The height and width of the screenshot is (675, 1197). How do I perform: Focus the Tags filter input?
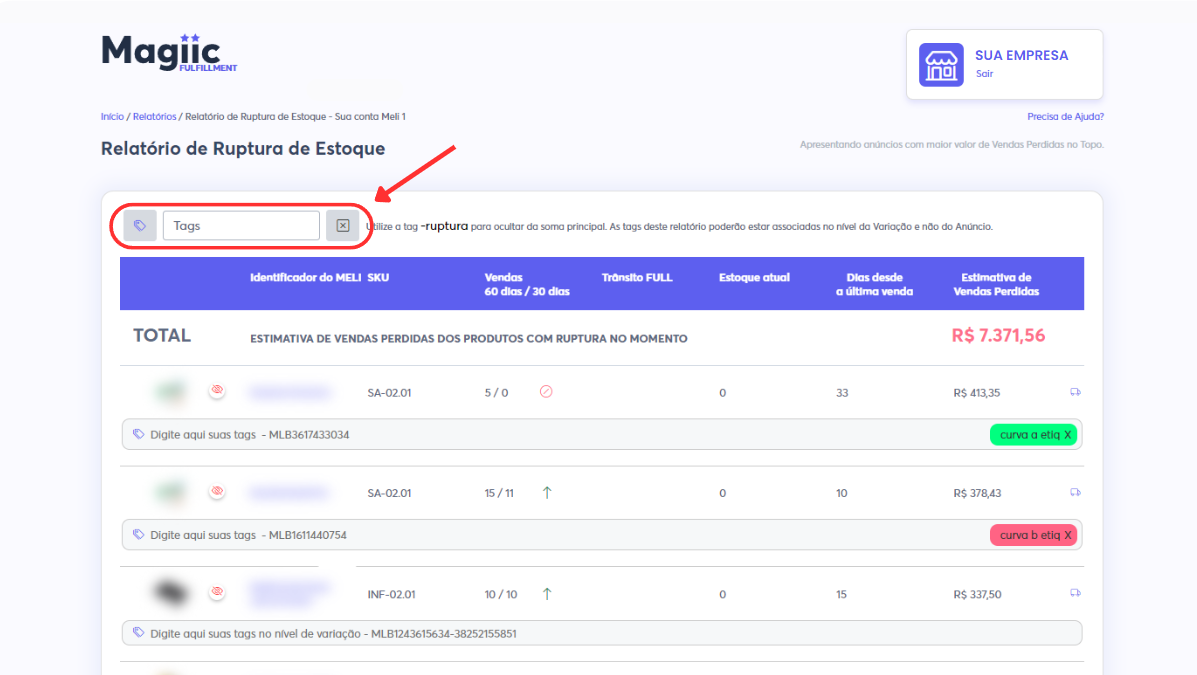pyautogui.click(x=241, y=225)
